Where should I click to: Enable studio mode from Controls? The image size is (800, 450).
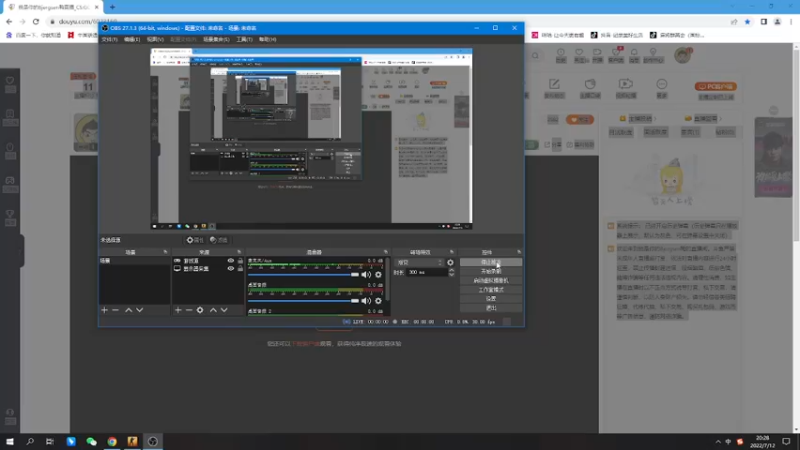coord(491,290)
